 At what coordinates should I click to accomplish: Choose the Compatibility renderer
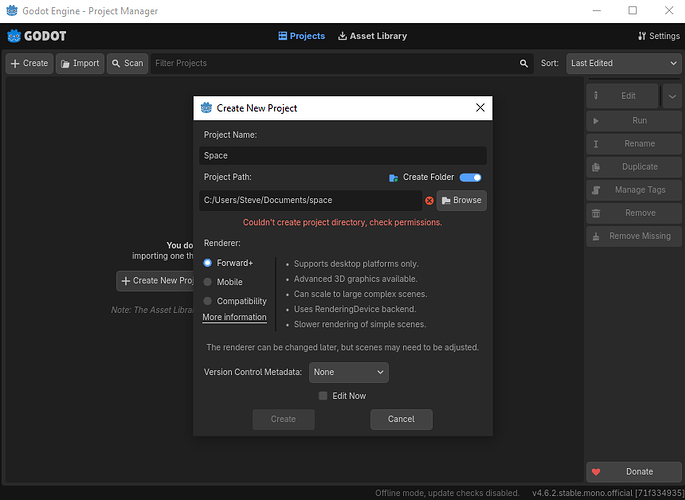click(235, 301)
